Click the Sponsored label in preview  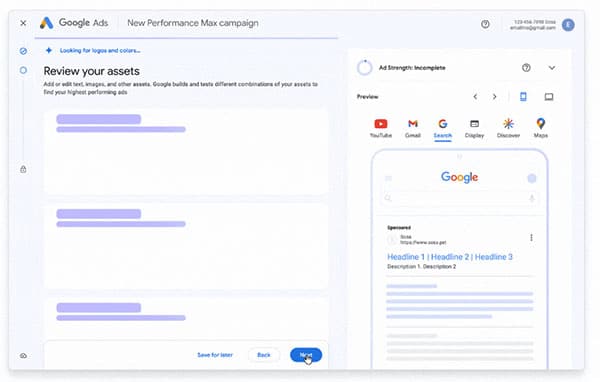399,227
